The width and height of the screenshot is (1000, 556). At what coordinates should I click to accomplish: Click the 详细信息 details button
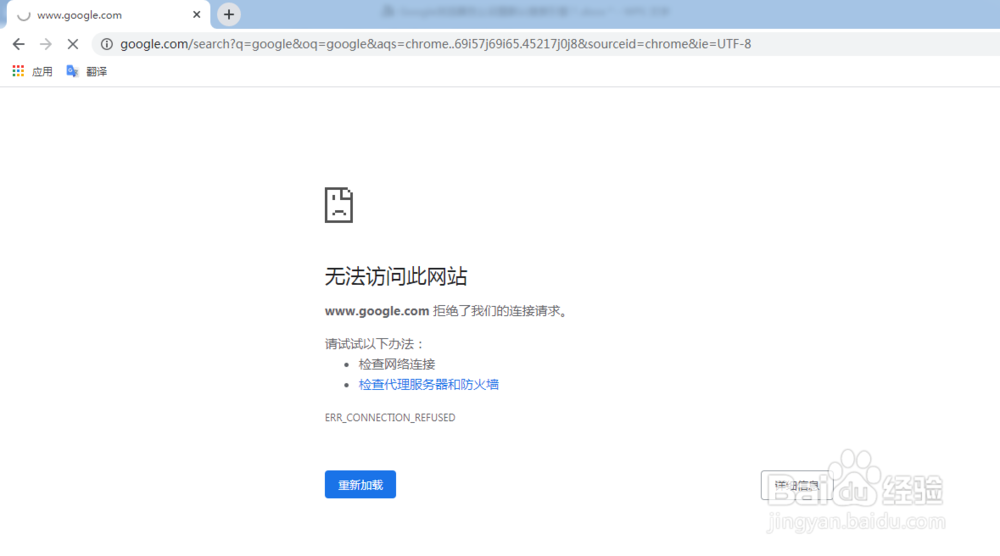797,485
